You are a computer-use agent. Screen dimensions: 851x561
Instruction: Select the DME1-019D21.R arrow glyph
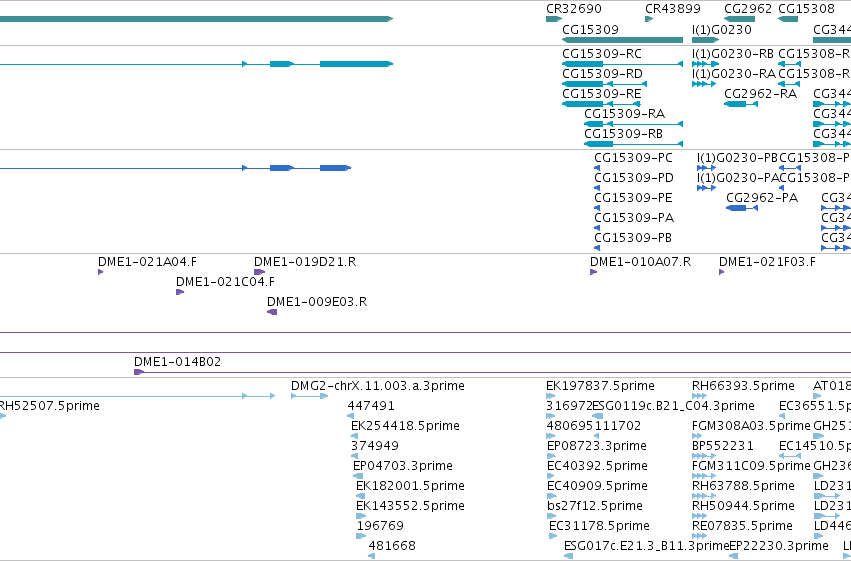click(259, 272)
